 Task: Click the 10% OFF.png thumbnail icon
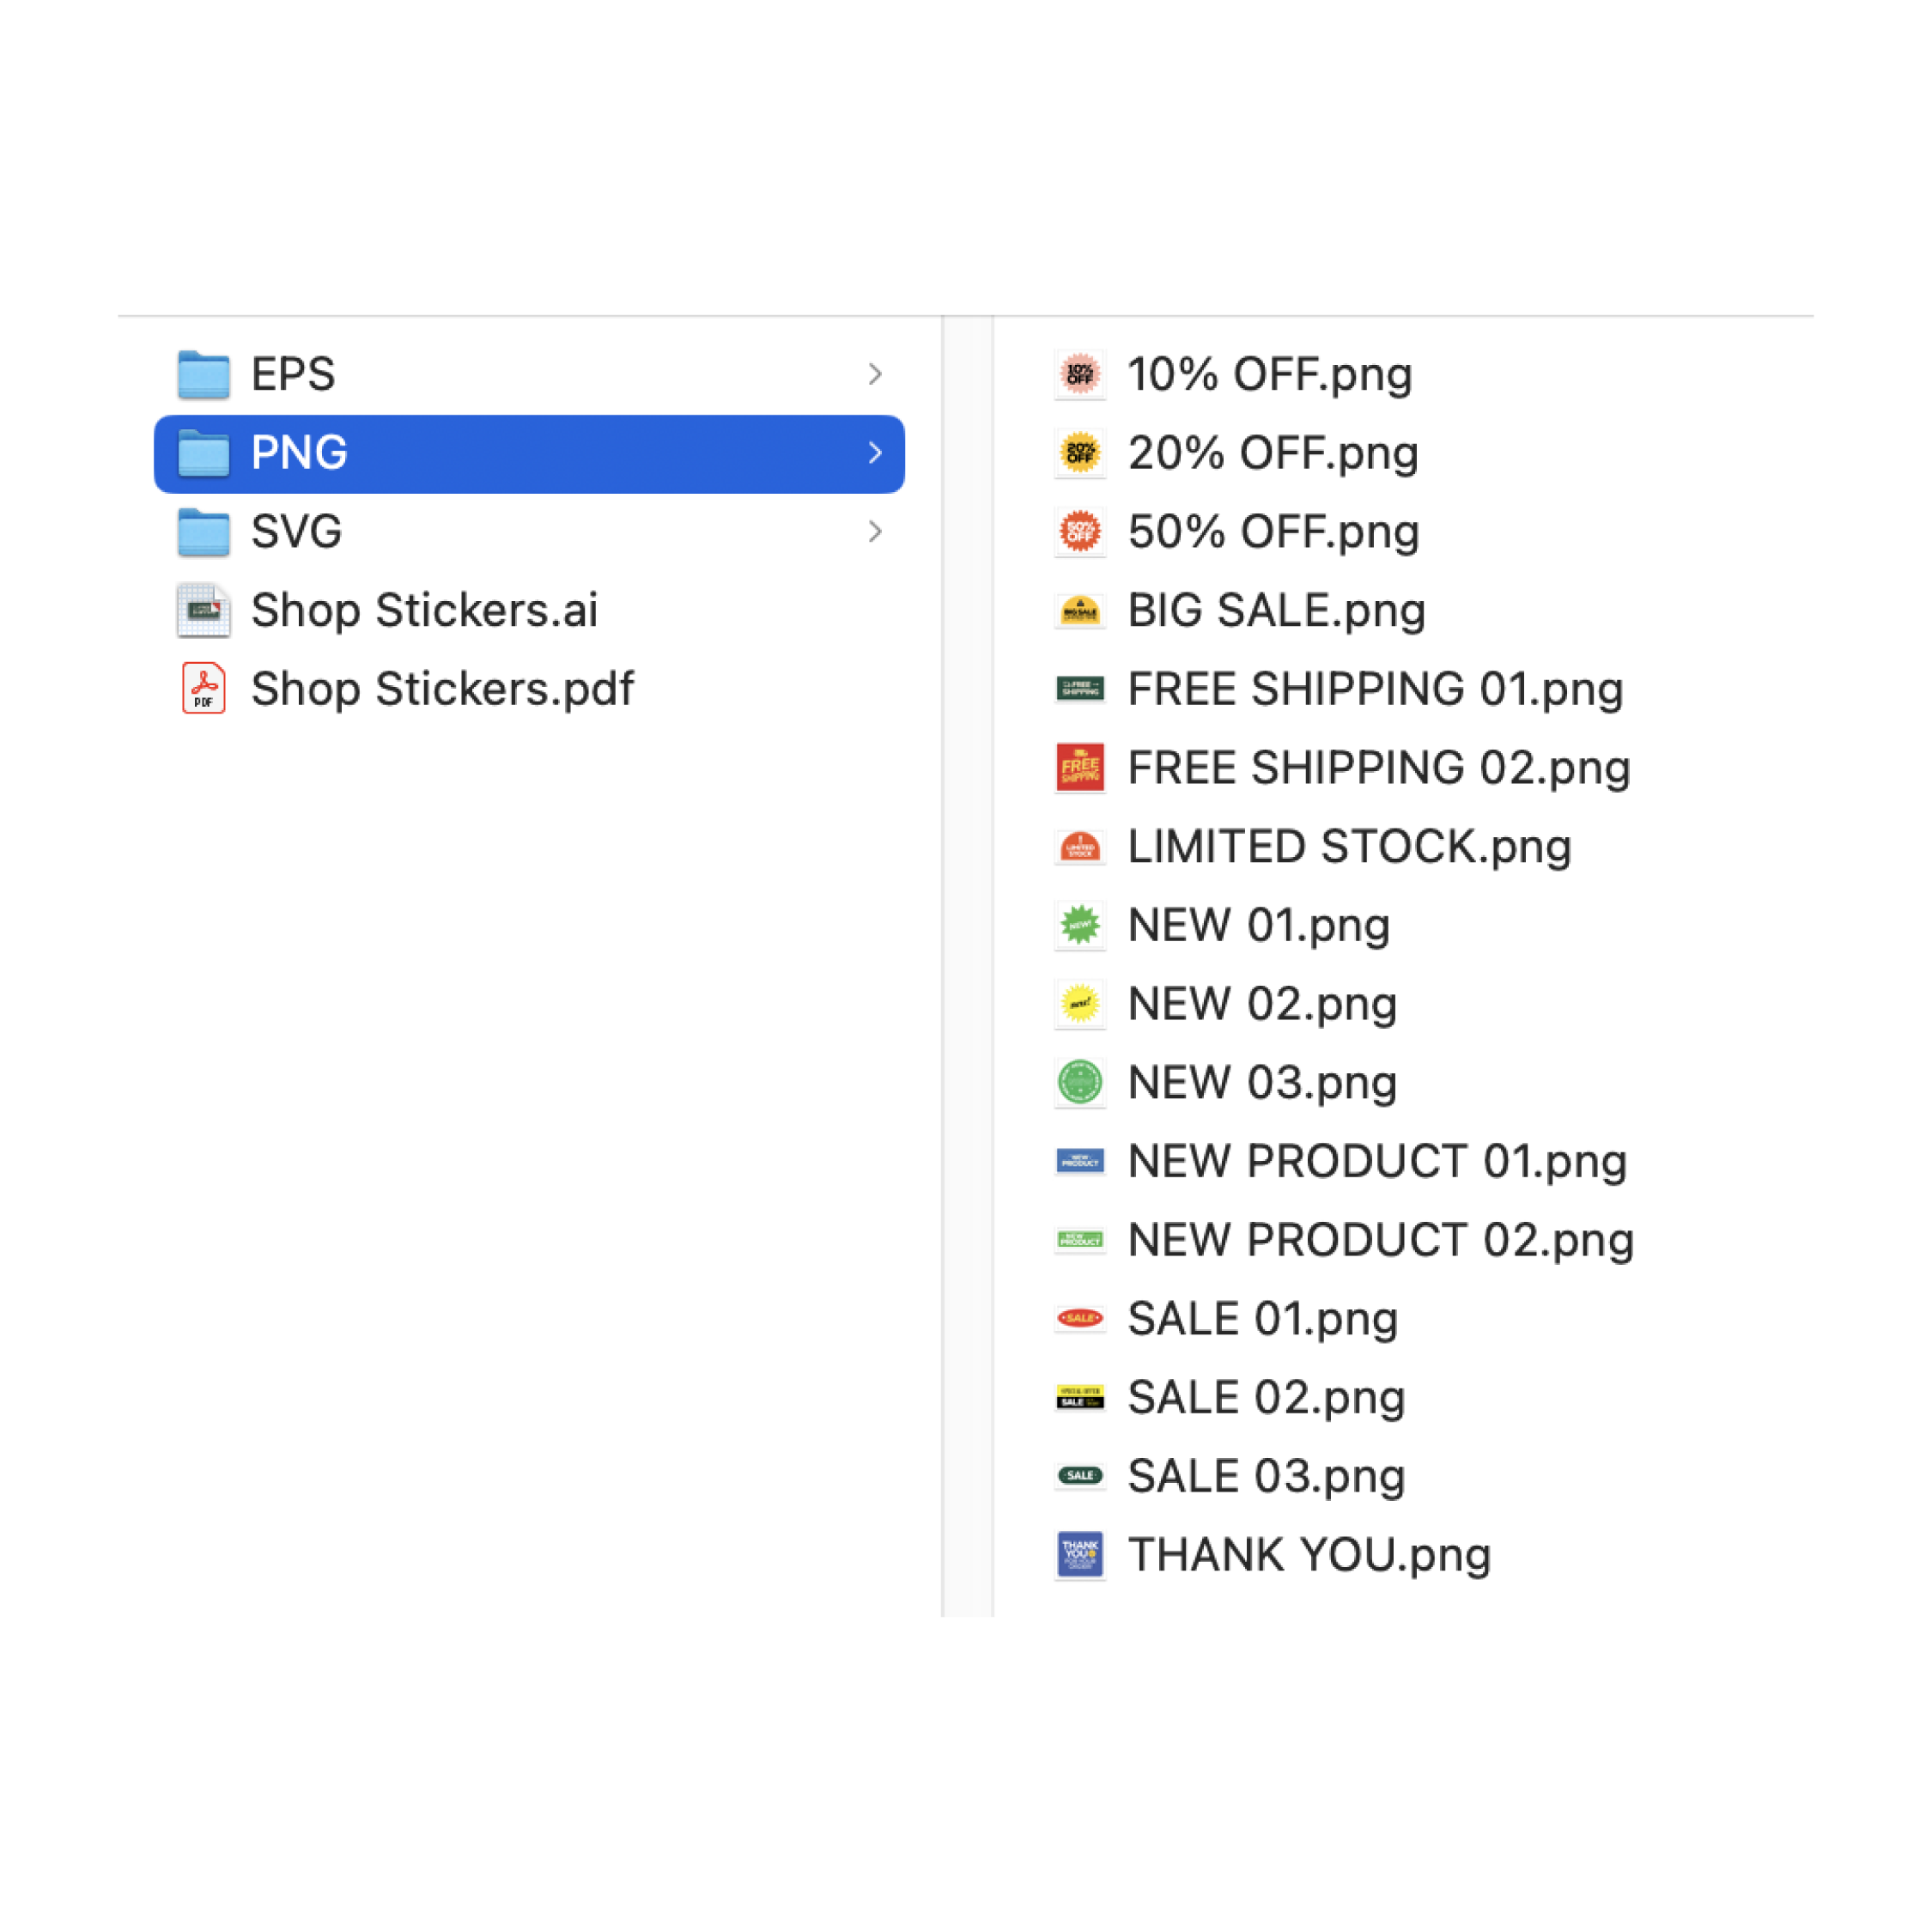point(1080,375)
